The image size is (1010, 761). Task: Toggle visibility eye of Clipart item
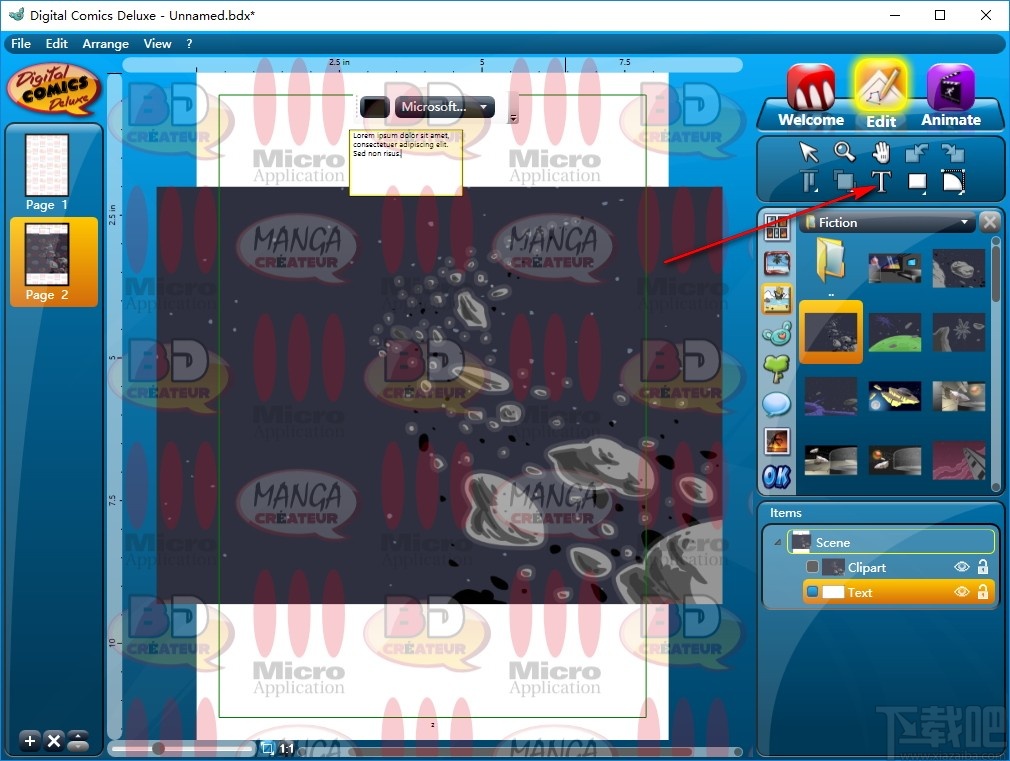coord(962,567)
